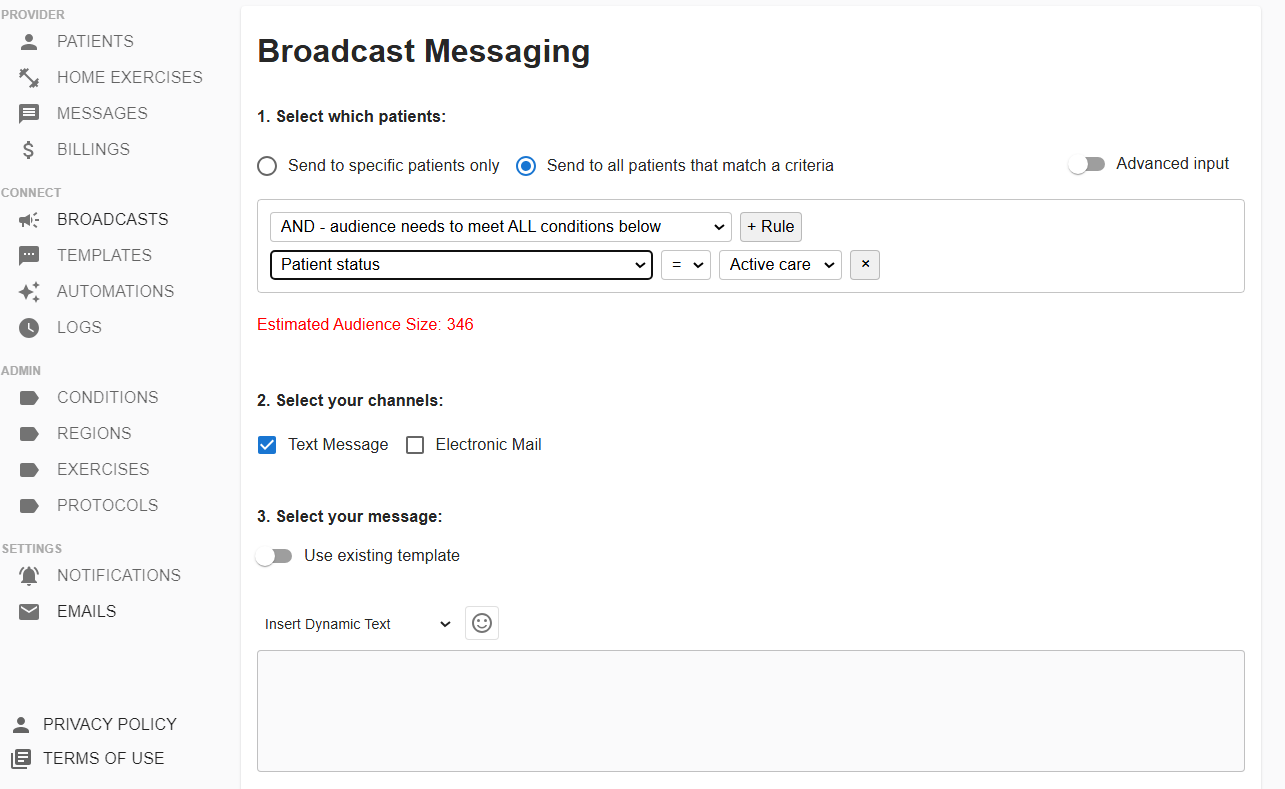Open Automations sparkle icon
1285x789 pixels.
click(x=29, y=292)
